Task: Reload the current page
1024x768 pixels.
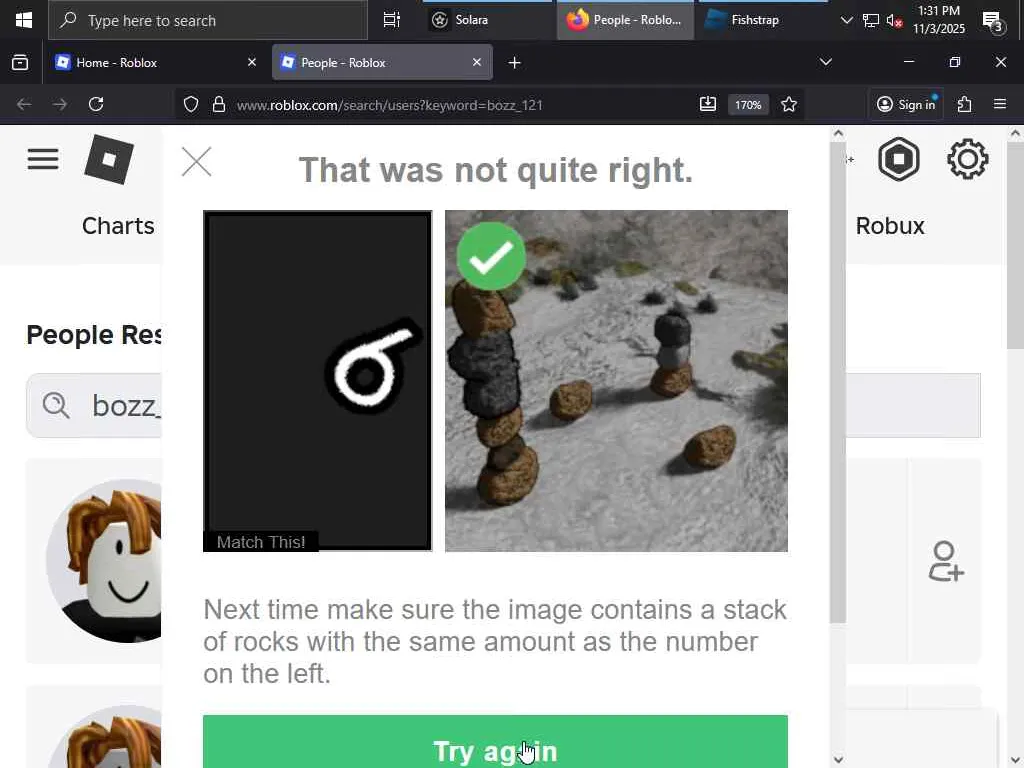Action: tap(96, 104)
